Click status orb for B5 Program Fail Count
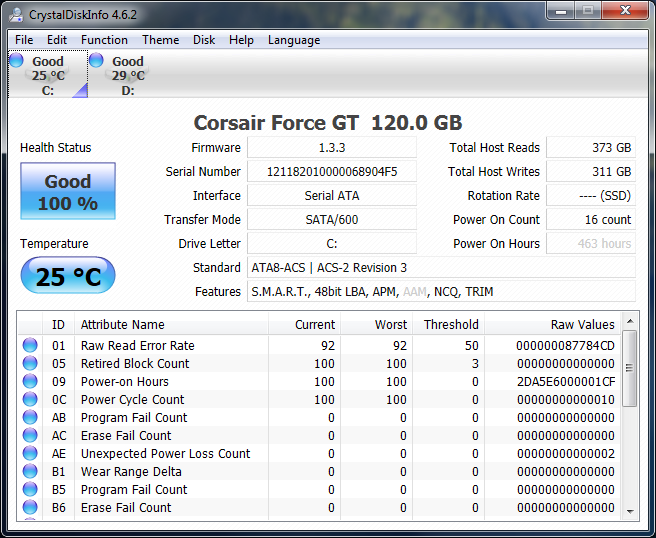This screenshot has height=538, width=656. click(x=30, y=489)
